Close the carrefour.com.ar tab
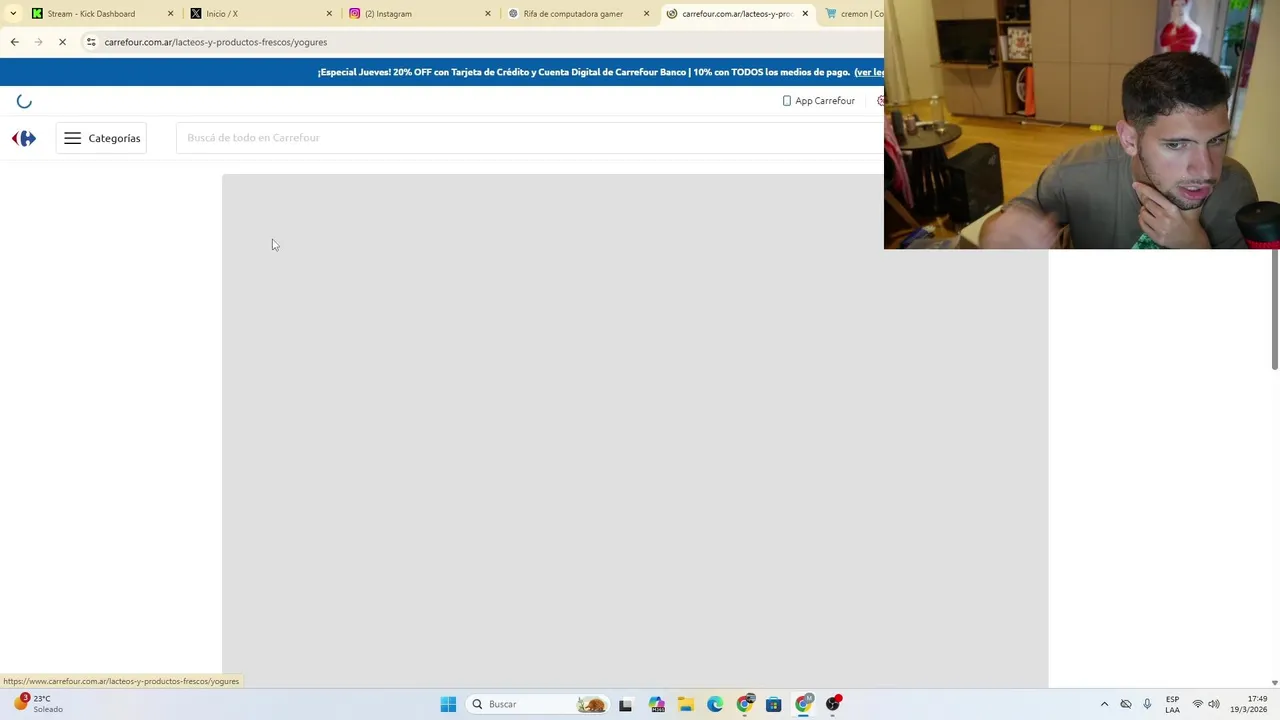1280x720 pixels. click(x=805, y=14)
